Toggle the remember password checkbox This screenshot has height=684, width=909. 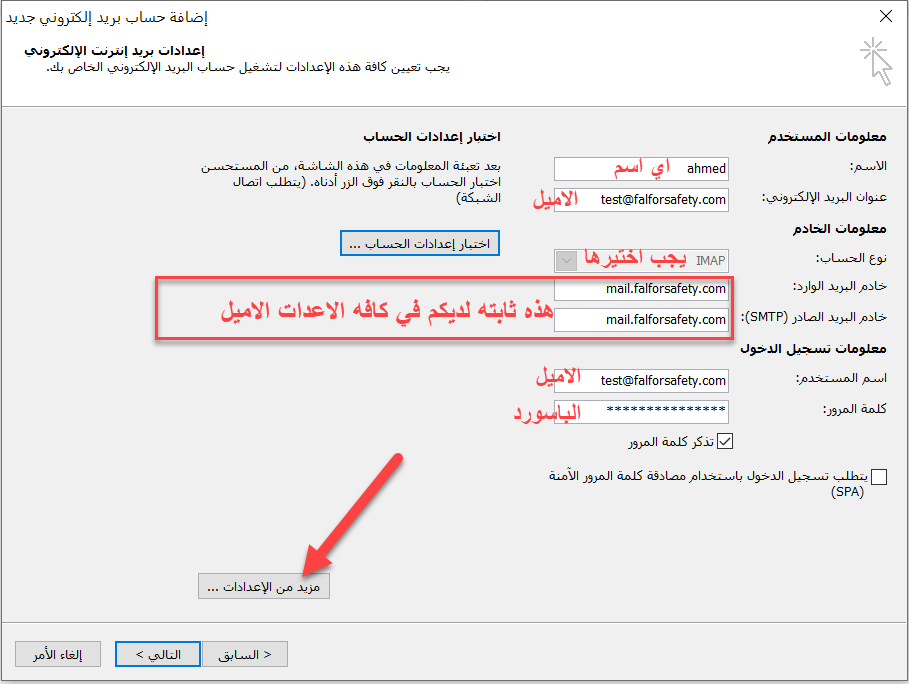[x=726, y=441]
